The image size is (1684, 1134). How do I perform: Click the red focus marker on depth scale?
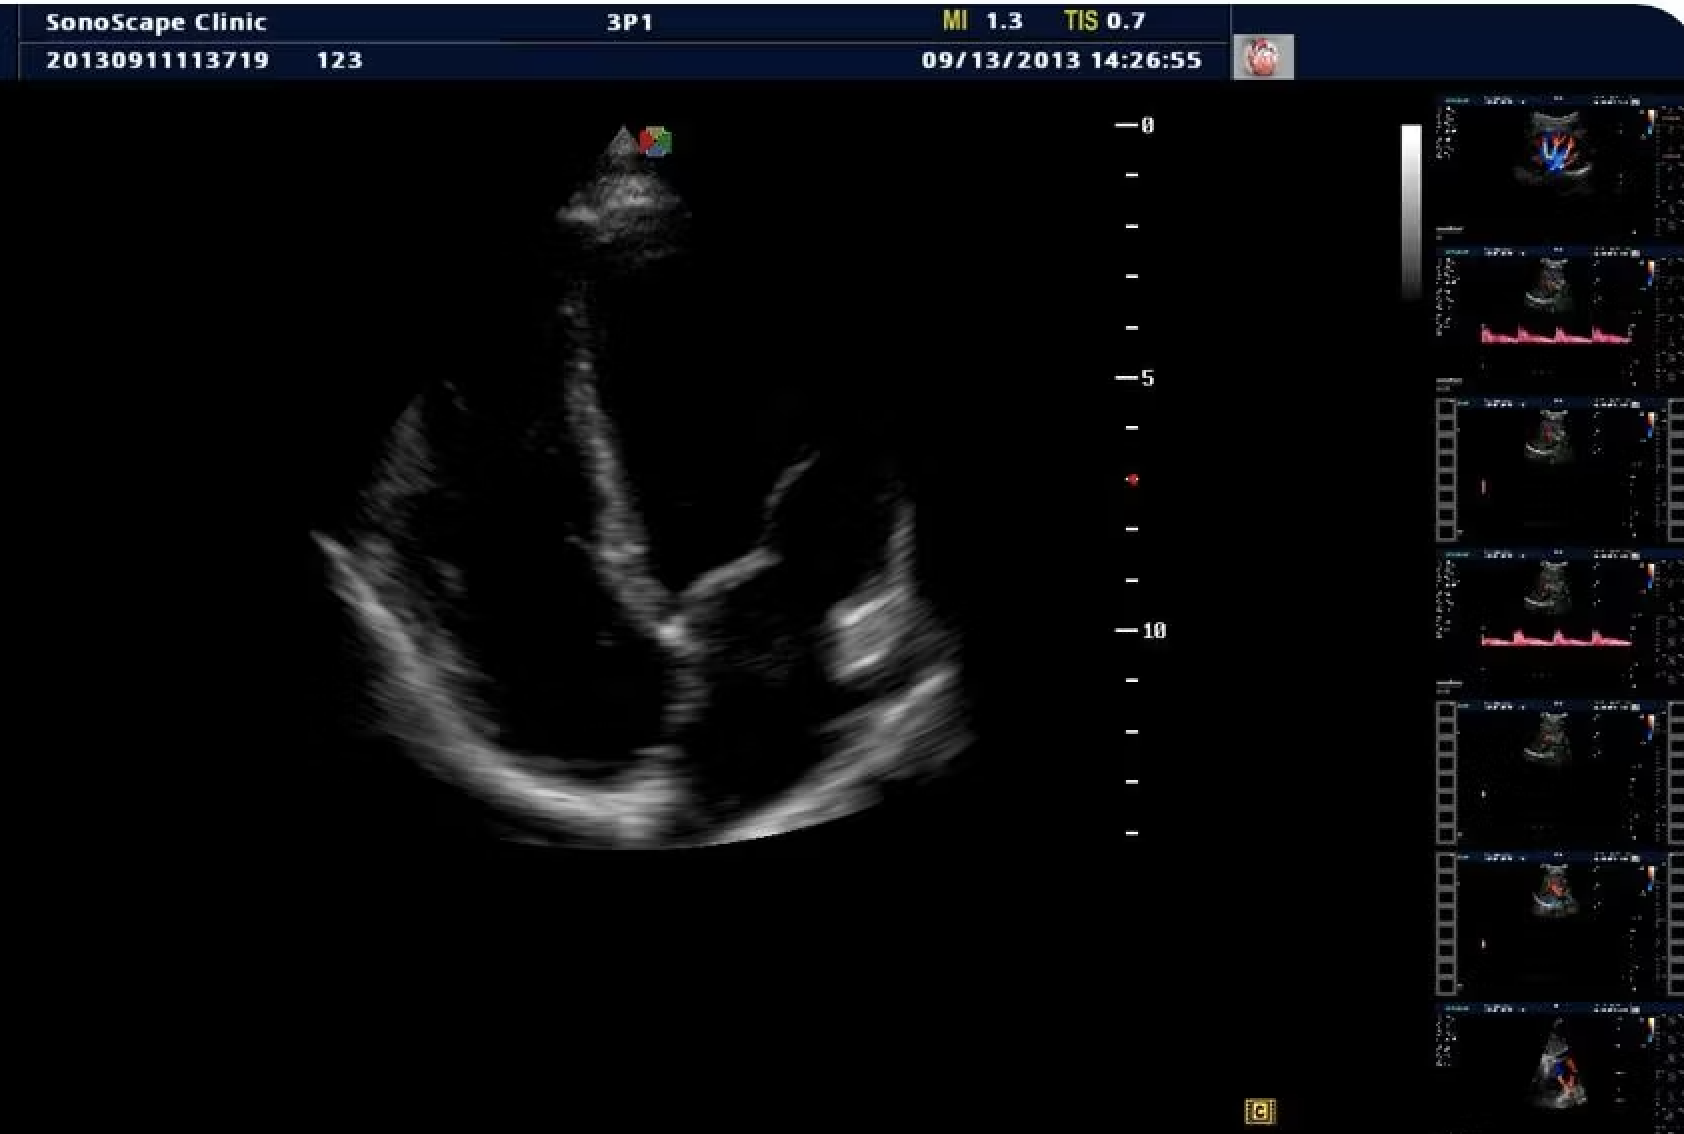1132,480
